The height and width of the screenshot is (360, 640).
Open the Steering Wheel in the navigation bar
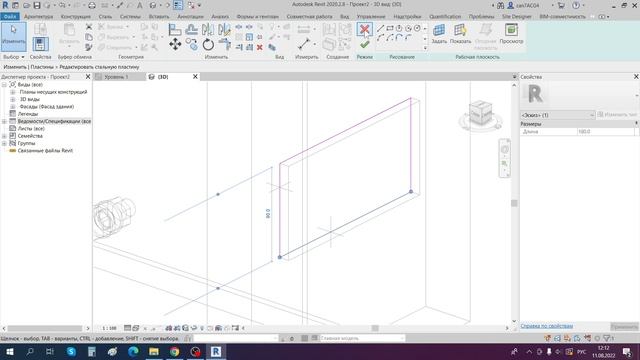pos(504,149)
